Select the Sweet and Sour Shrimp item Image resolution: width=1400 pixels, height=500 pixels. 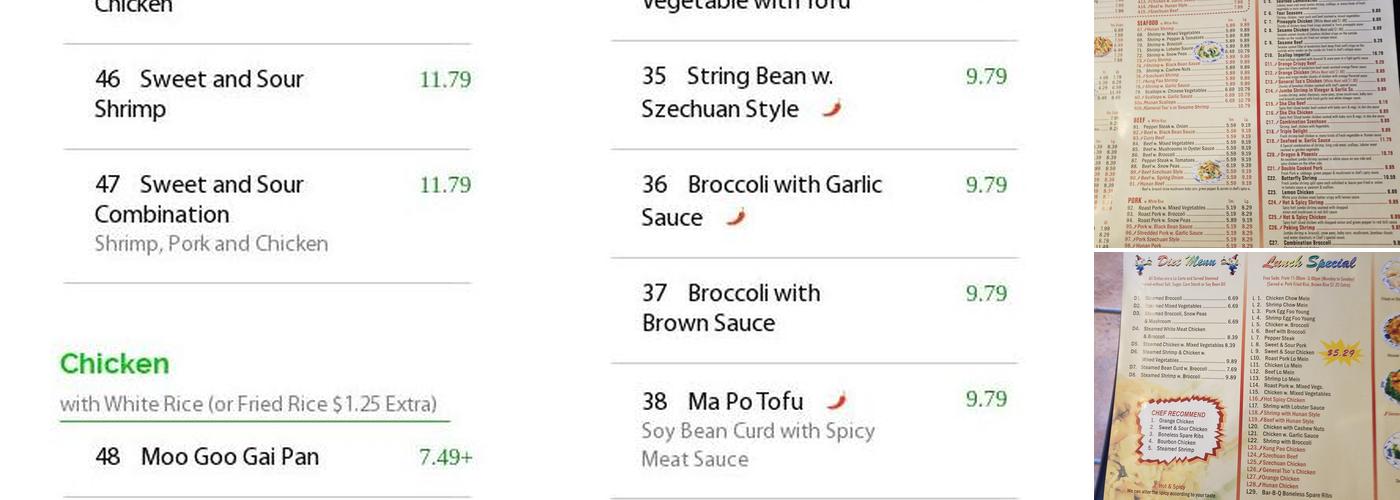[x=199, y=93]
